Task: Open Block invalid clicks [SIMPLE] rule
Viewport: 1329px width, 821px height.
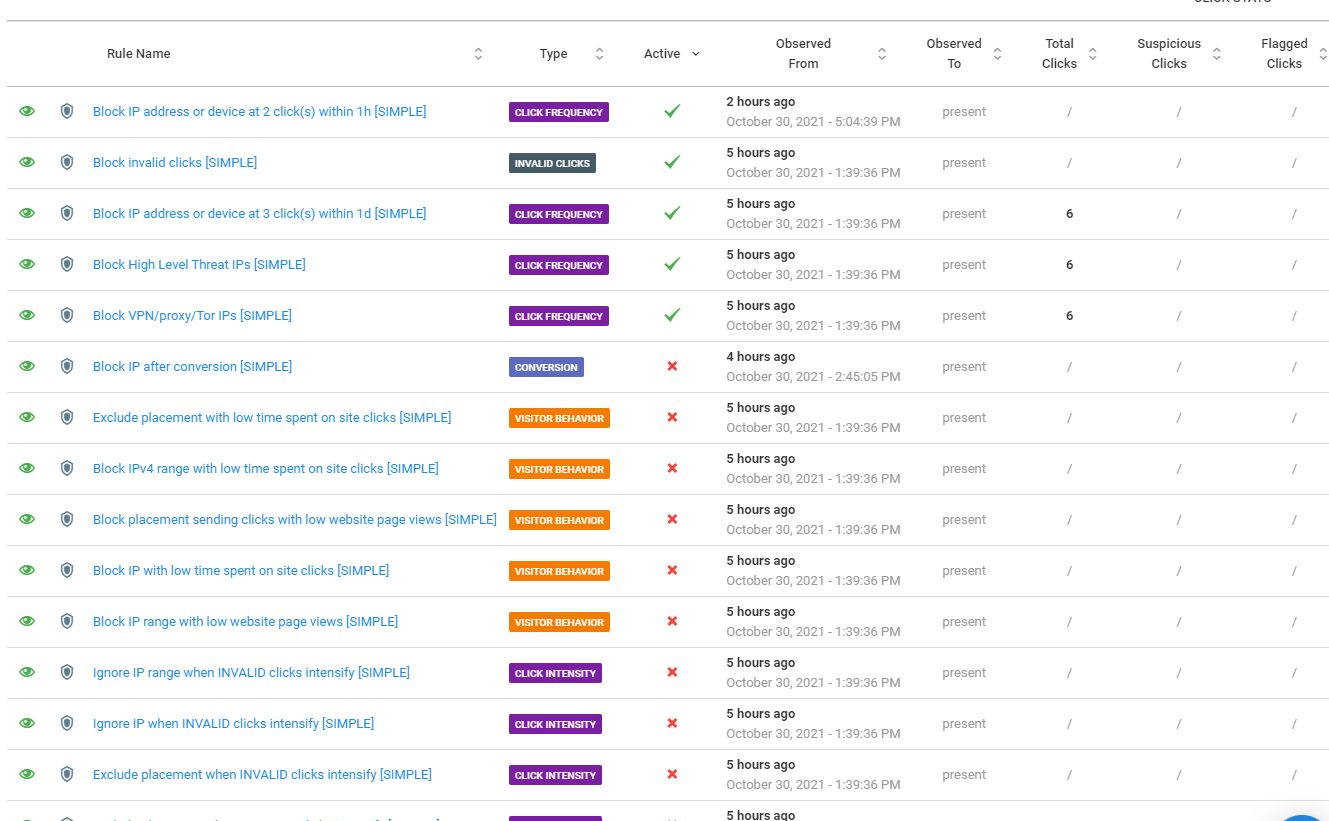Action: pos(175,163)
